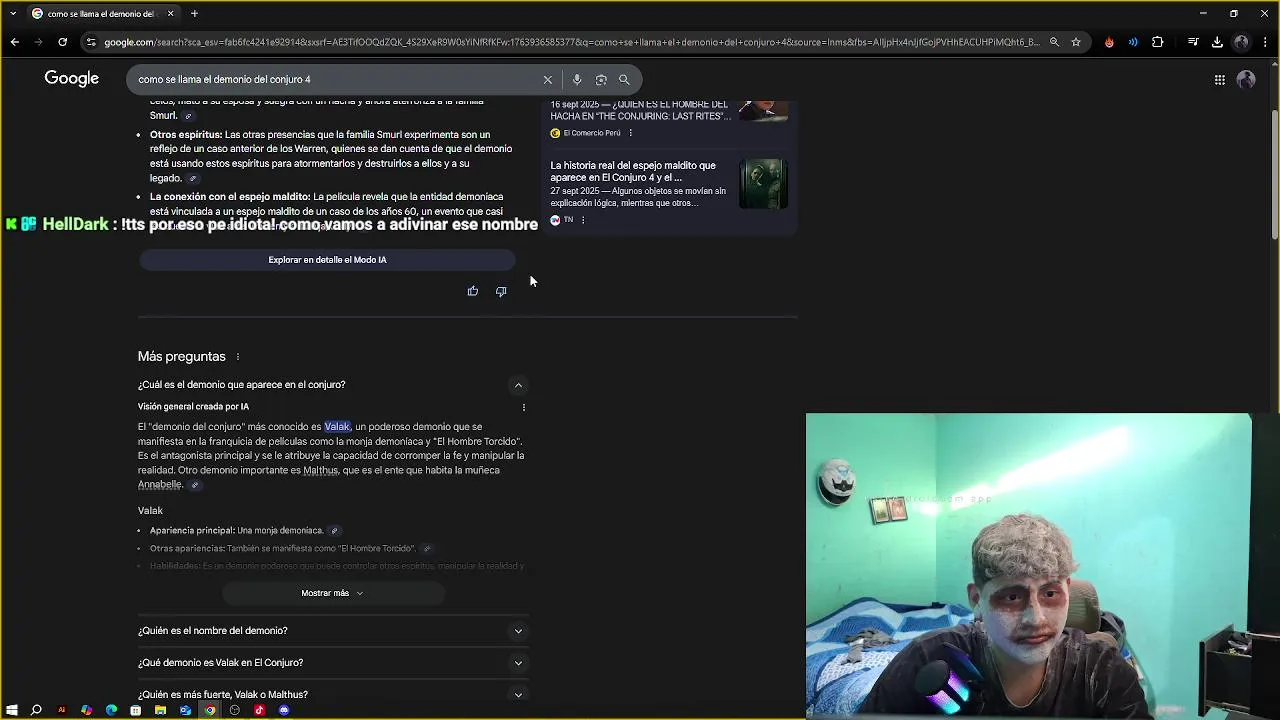Open the flame face extension icon
Screen dimensions: 1280x720
[1109, 42]
